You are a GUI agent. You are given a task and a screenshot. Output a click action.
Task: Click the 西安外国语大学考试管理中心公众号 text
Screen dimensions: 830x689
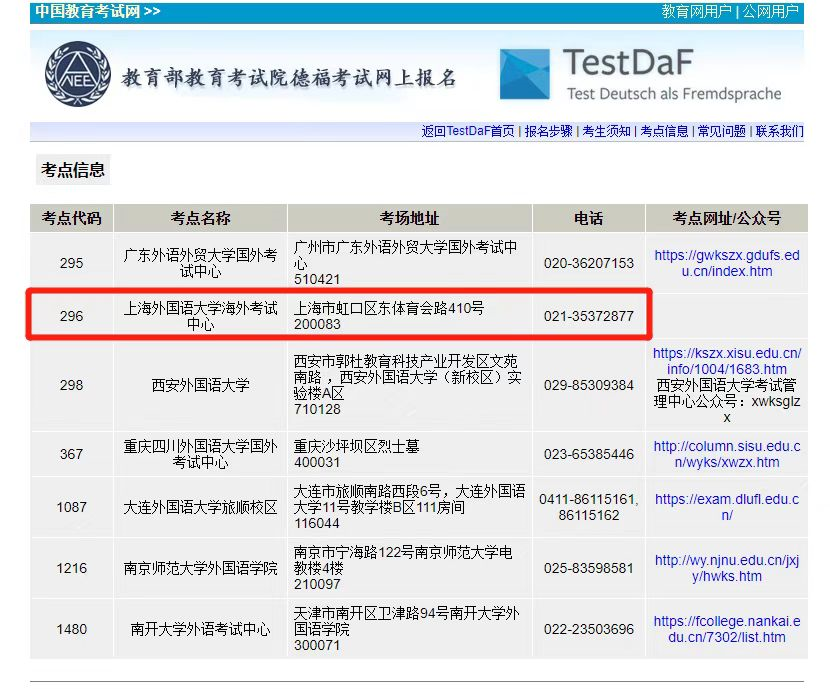pyautogui.click(x=727, y=401)
